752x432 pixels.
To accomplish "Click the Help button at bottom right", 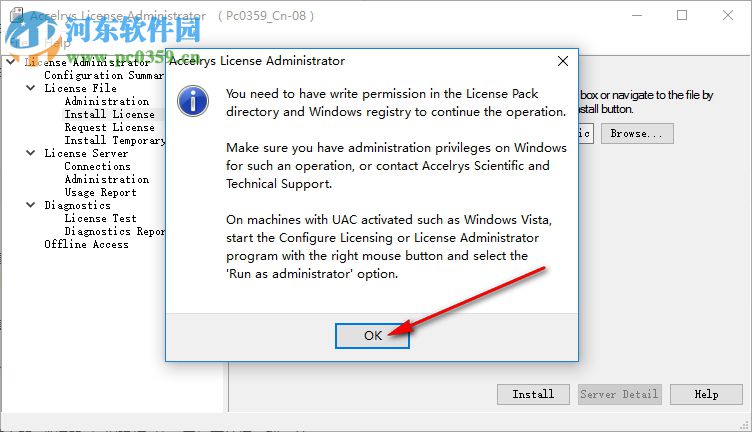I will [x=706, y=394].
